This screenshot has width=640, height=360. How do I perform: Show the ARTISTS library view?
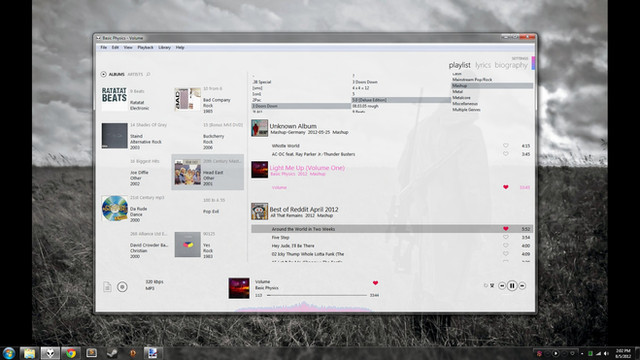click(135, 74)
